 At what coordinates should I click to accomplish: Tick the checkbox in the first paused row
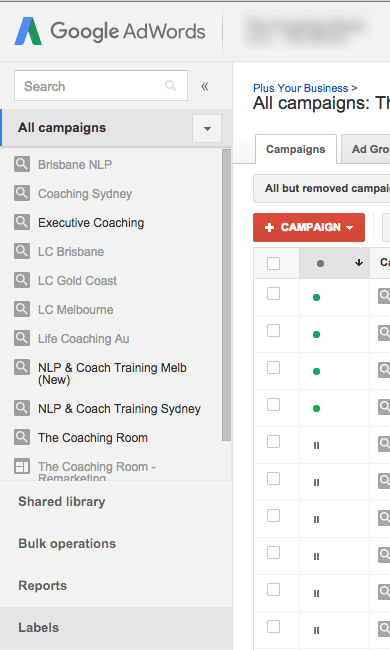tap(274, 441)
